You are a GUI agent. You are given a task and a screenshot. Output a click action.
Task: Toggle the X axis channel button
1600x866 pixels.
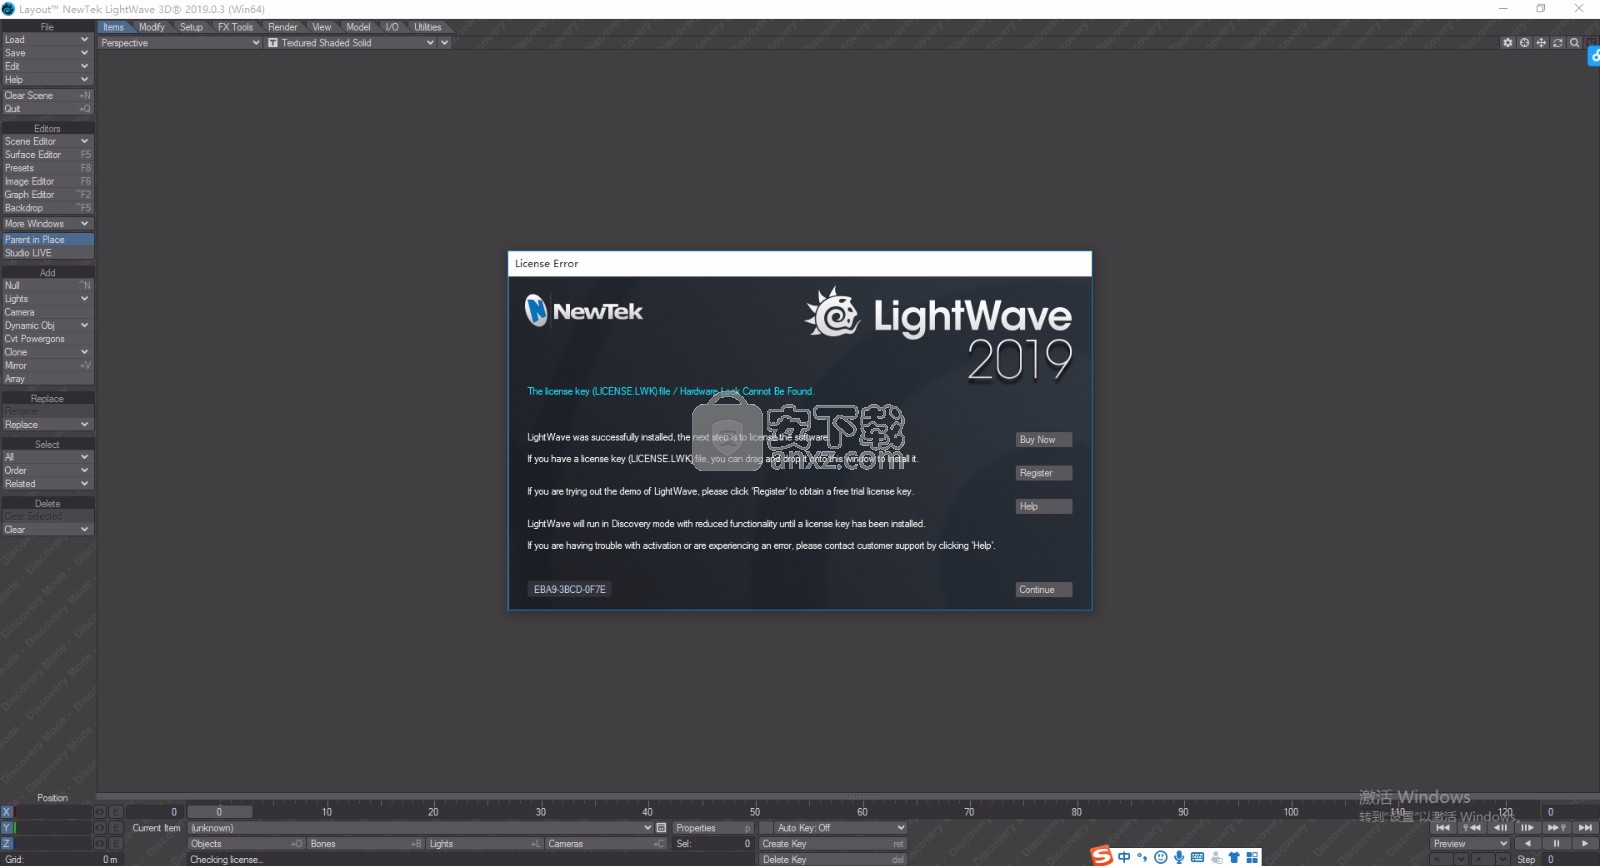pyautogui.click(x=7, y=812)
